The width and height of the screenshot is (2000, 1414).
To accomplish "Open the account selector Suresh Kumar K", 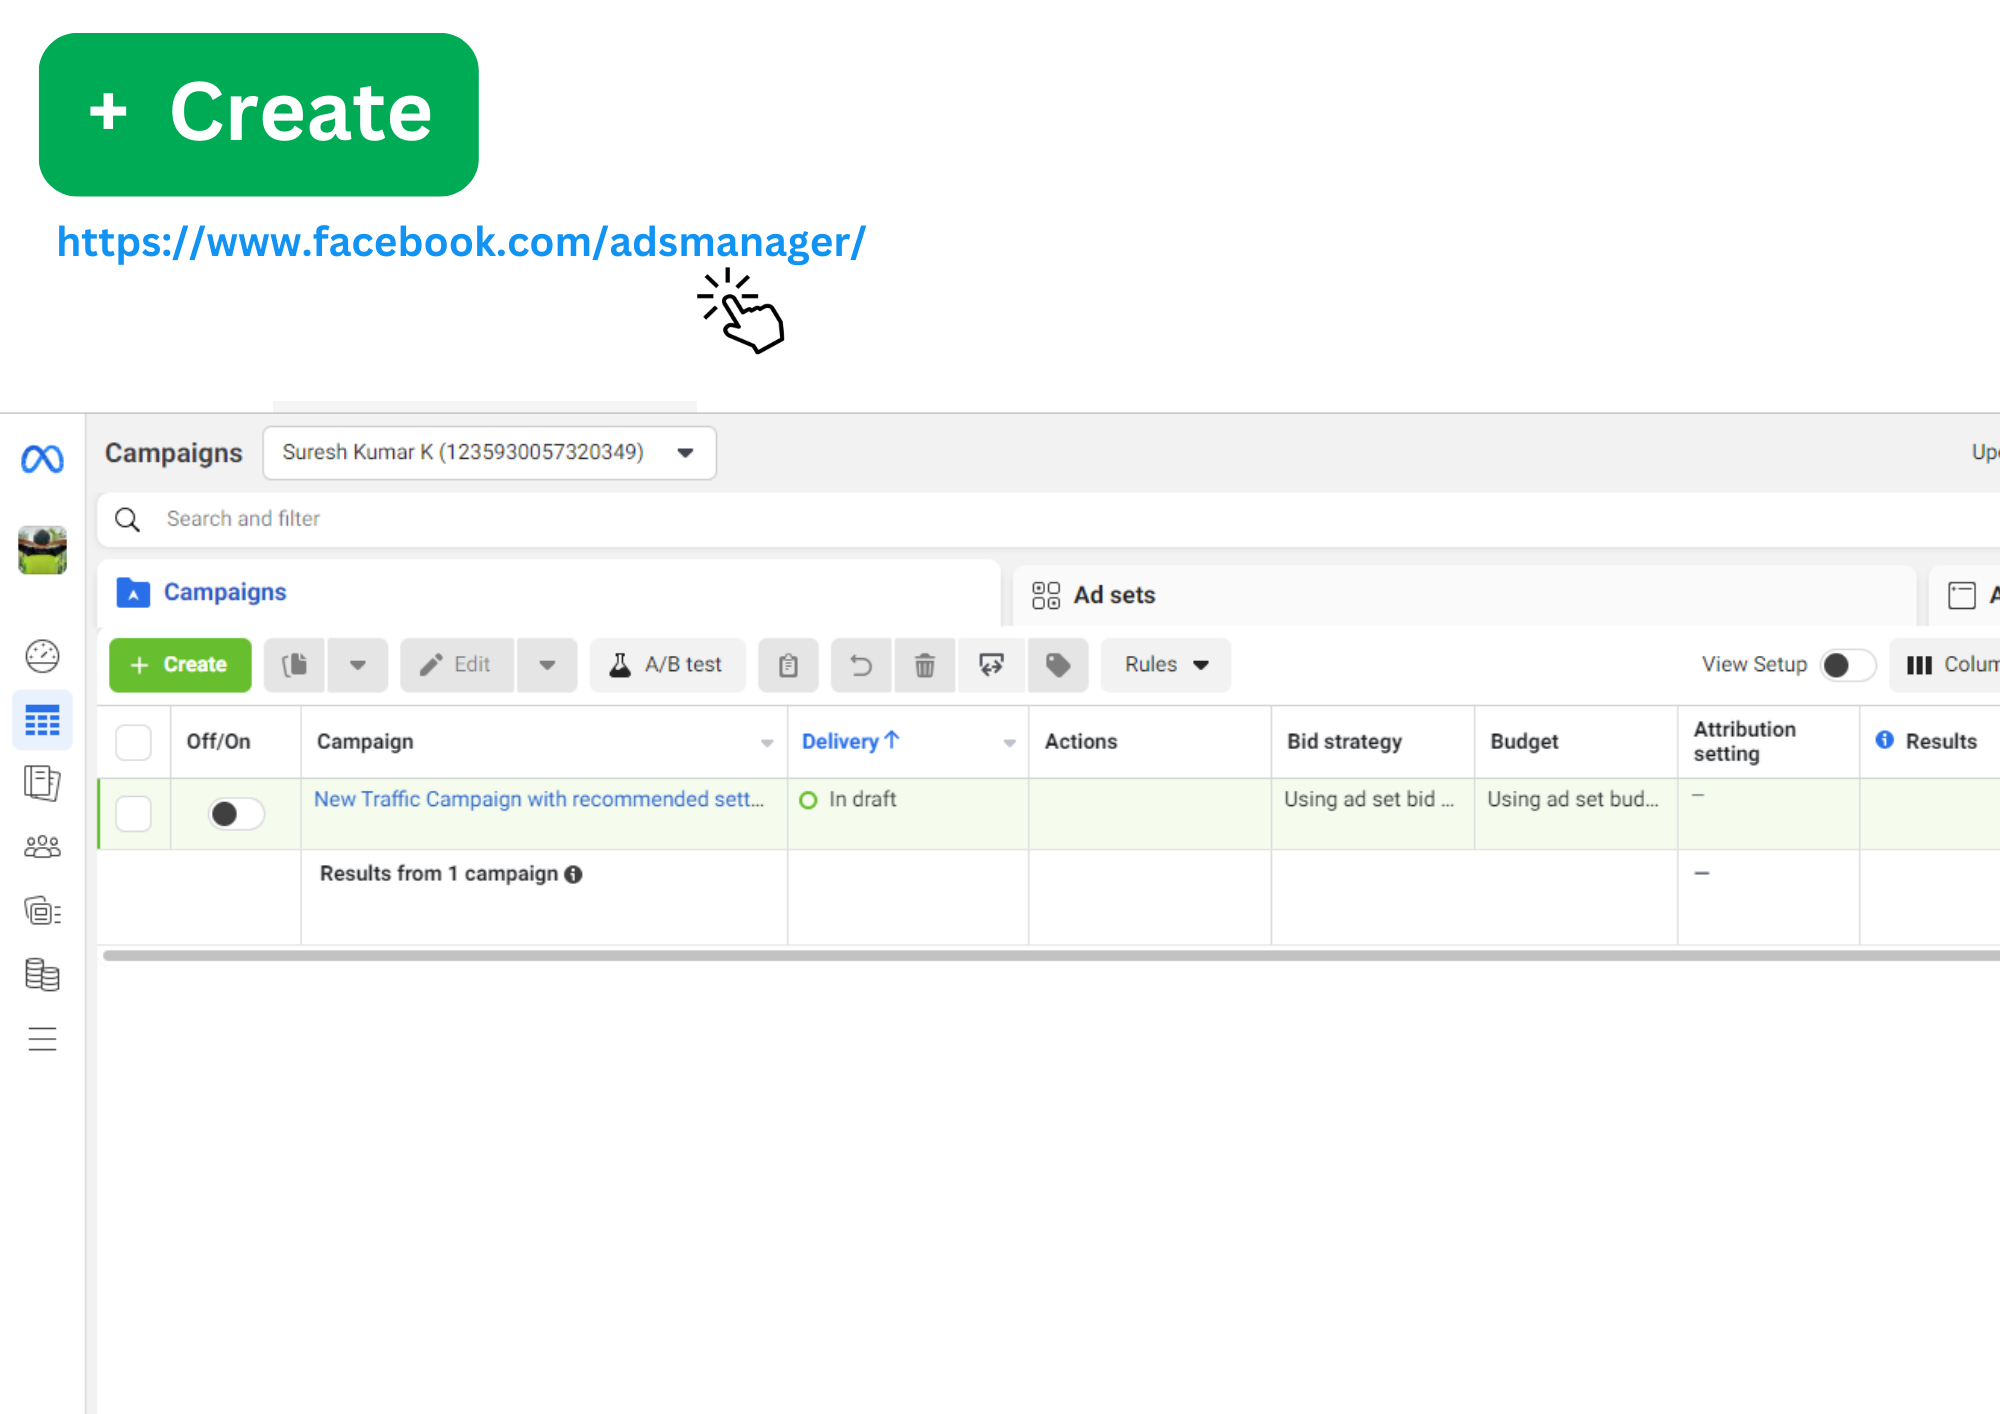I will (489, 453).
